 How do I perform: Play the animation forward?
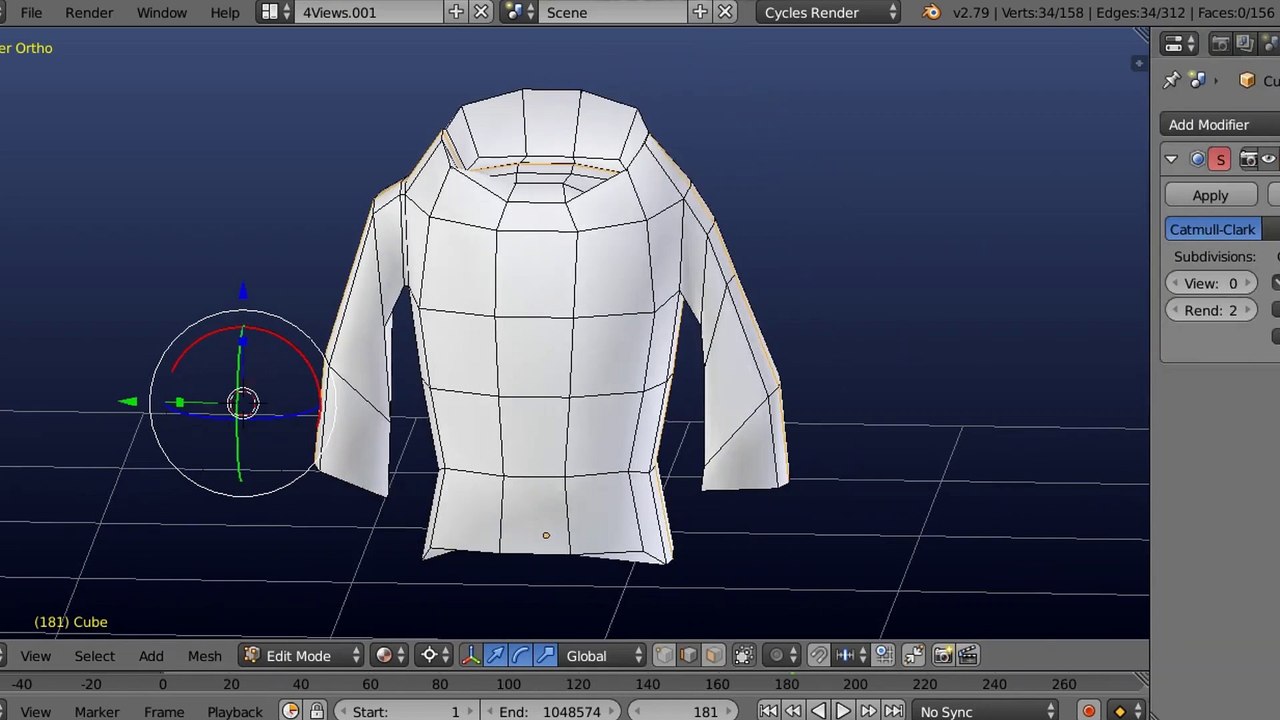click(843, 712)
